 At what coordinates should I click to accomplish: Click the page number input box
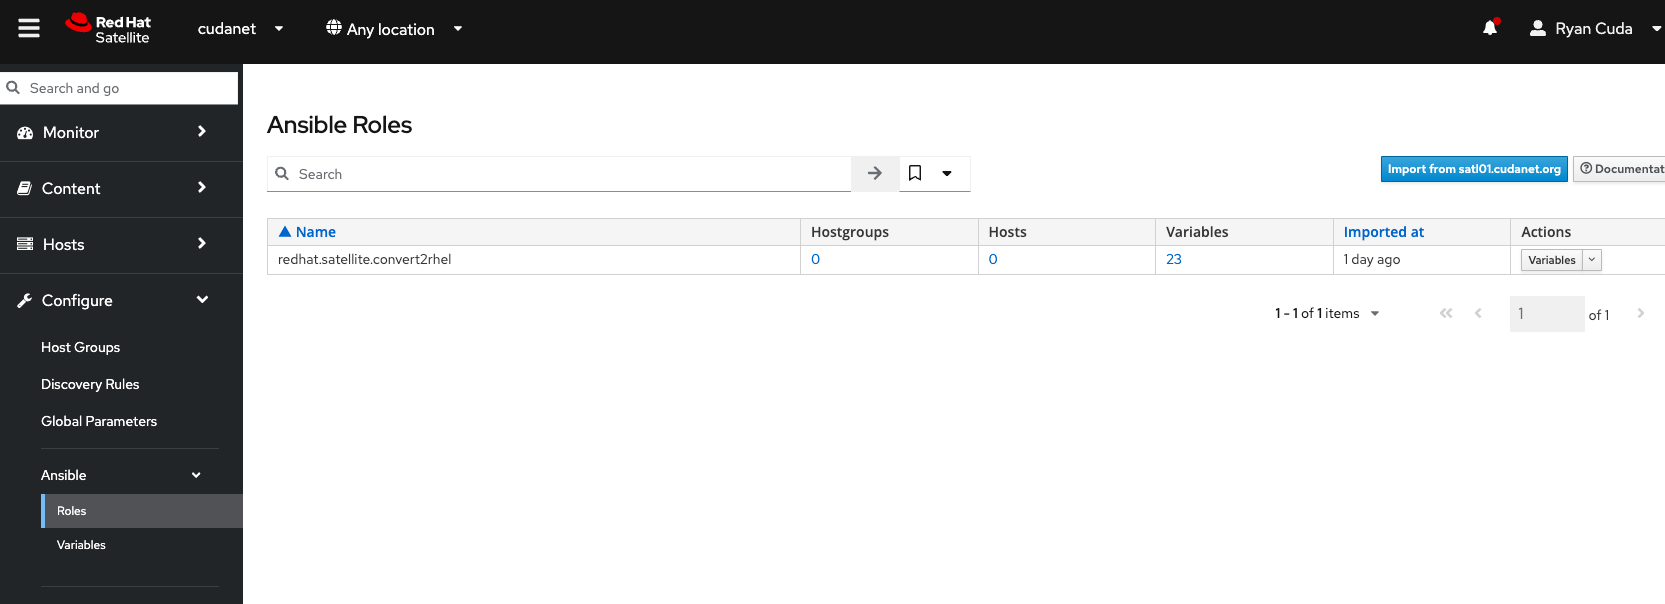pyautogui.click(x=1546, y=314)
